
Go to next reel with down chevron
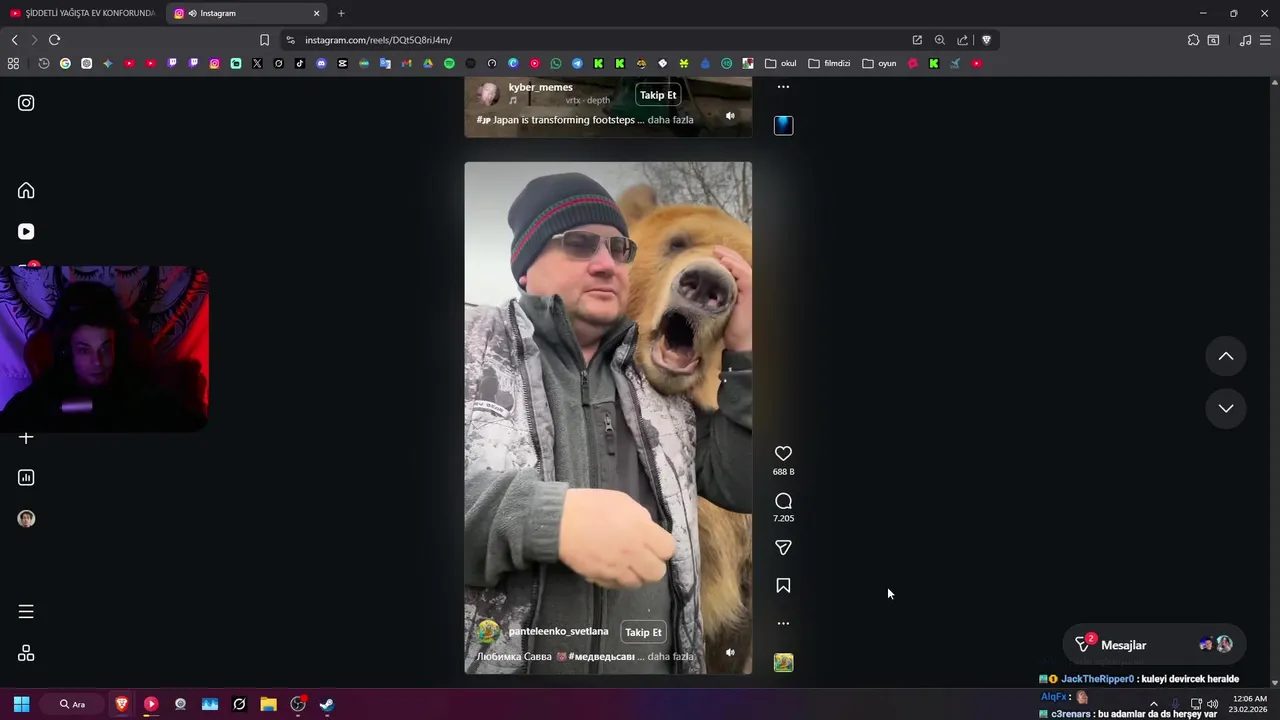click(x=1226, y=408)
